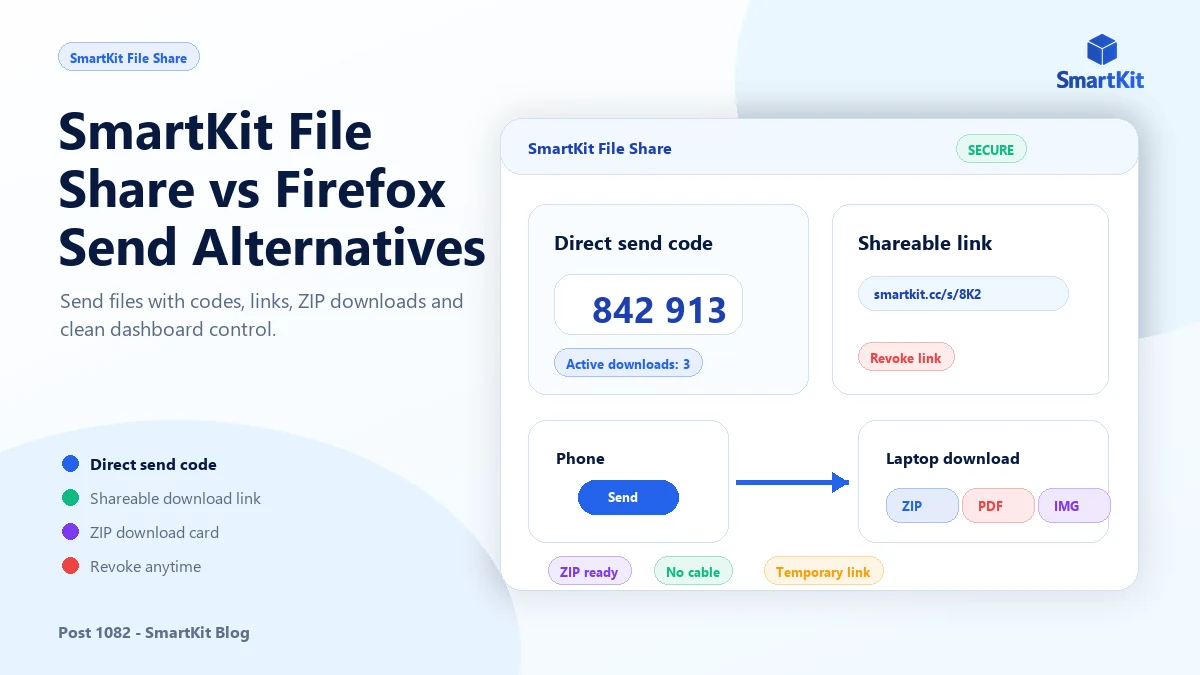Image resolution: width=1200 pixels, height=675 pixels.
Task: Select the ZIP download chip
Action: point(922,505)
